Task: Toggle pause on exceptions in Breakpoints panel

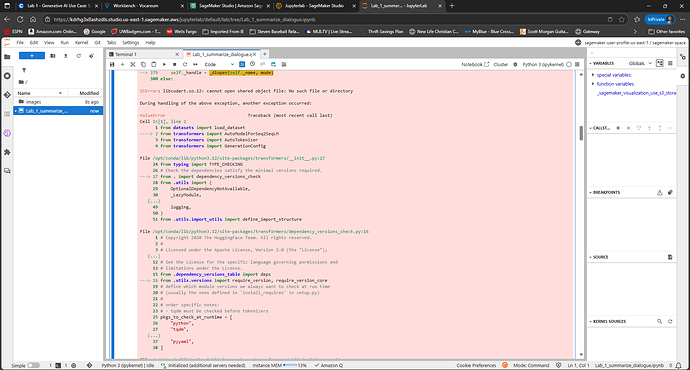Action: click(x=660, y=193)
